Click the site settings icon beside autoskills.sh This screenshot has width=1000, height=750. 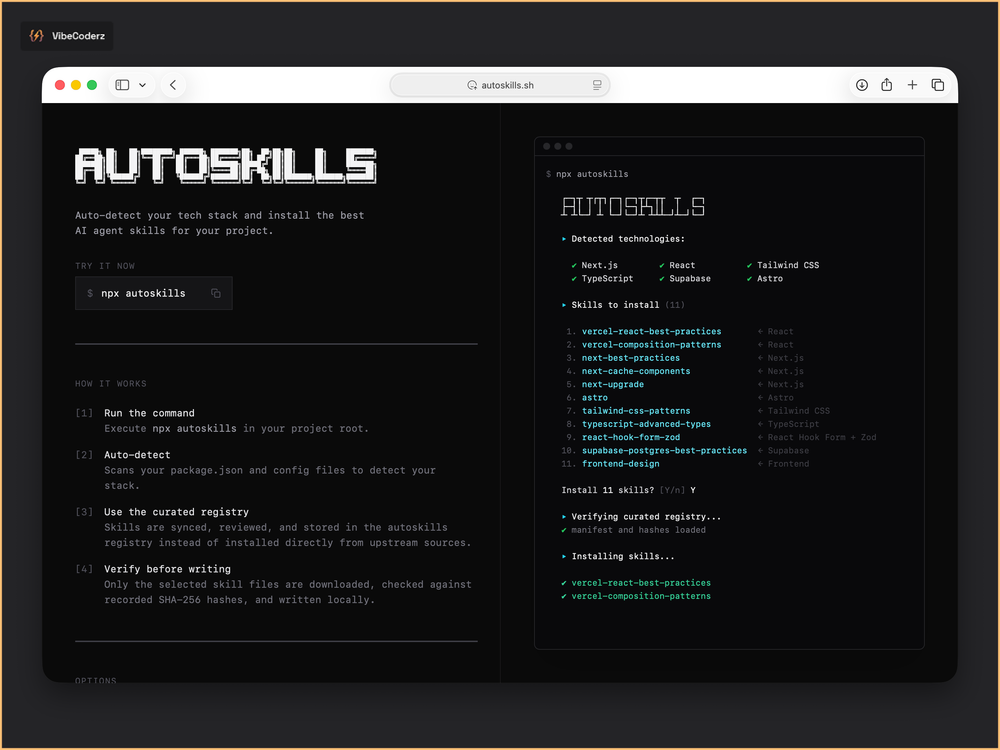[472, 85]
